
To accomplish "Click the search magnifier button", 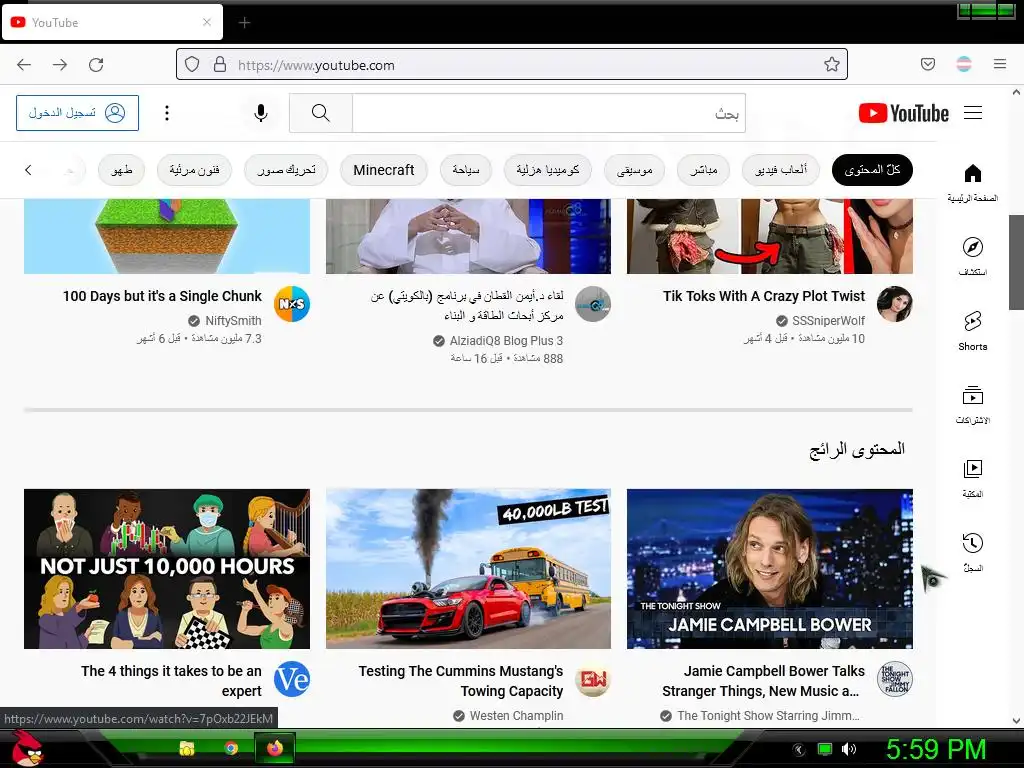I will point(321,113).
